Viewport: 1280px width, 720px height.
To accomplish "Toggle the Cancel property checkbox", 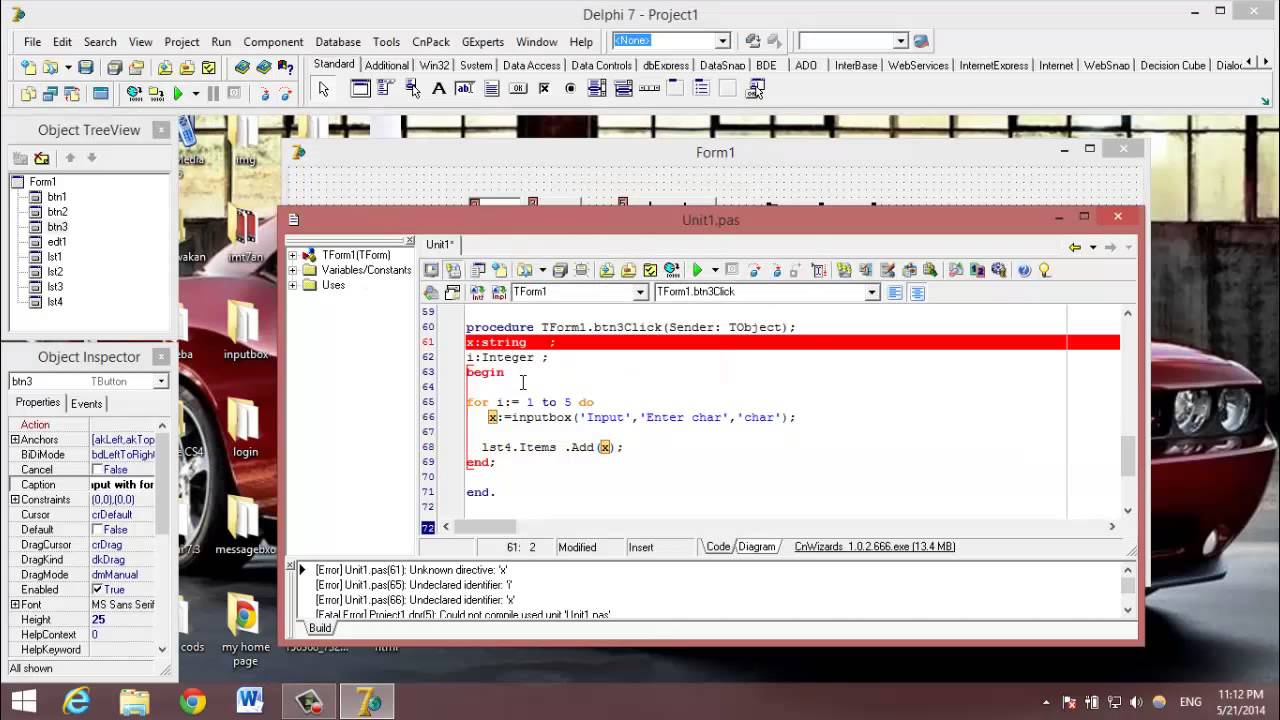I will [x=98, y=469].
